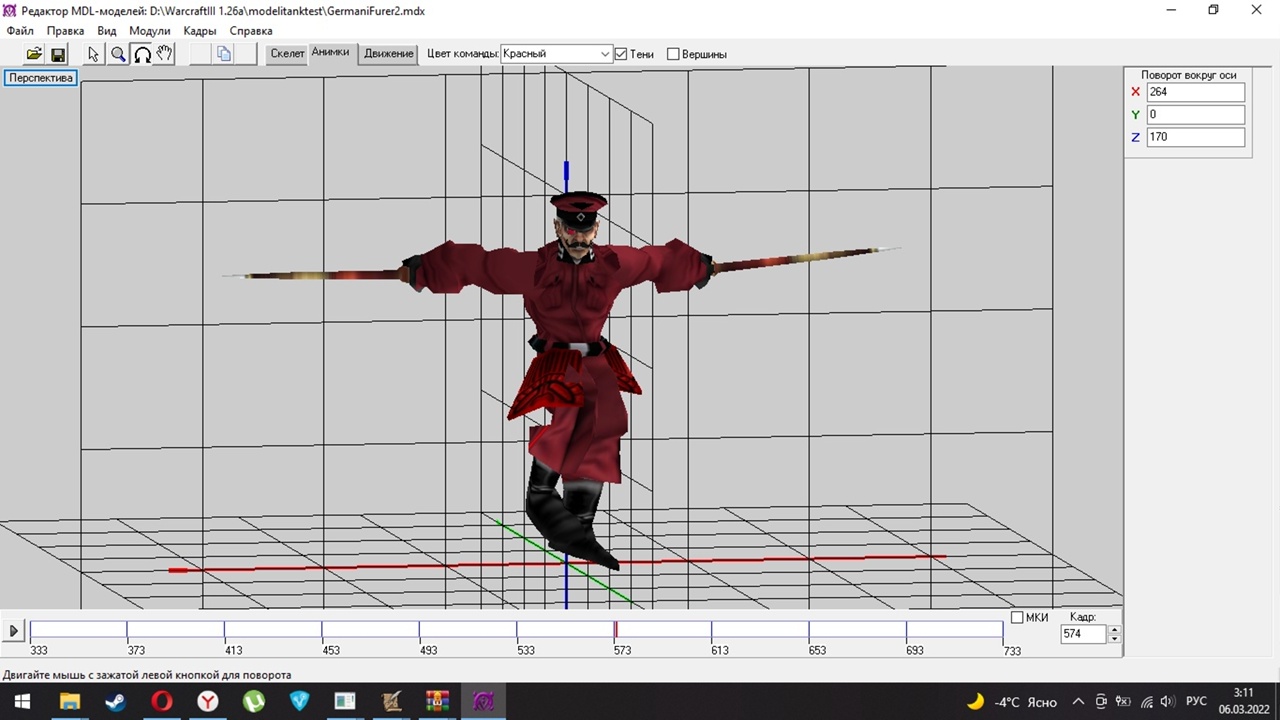Open the Кадры menu
The width and height of the screenshot is (1280, 720).
point(200,31)
